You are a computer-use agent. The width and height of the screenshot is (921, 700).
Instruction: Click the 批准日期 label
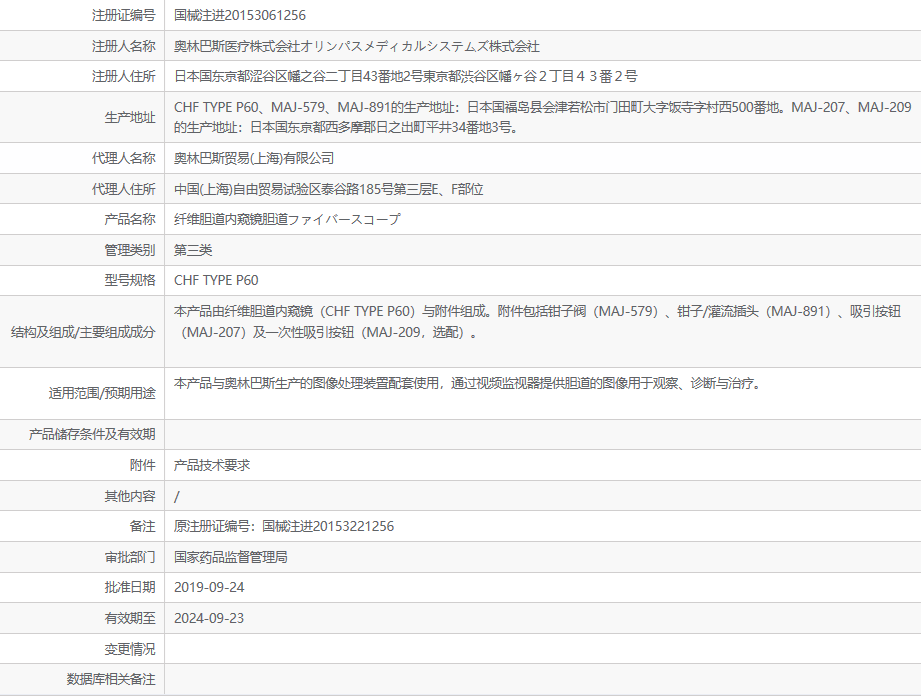click(x=130, y=587)
